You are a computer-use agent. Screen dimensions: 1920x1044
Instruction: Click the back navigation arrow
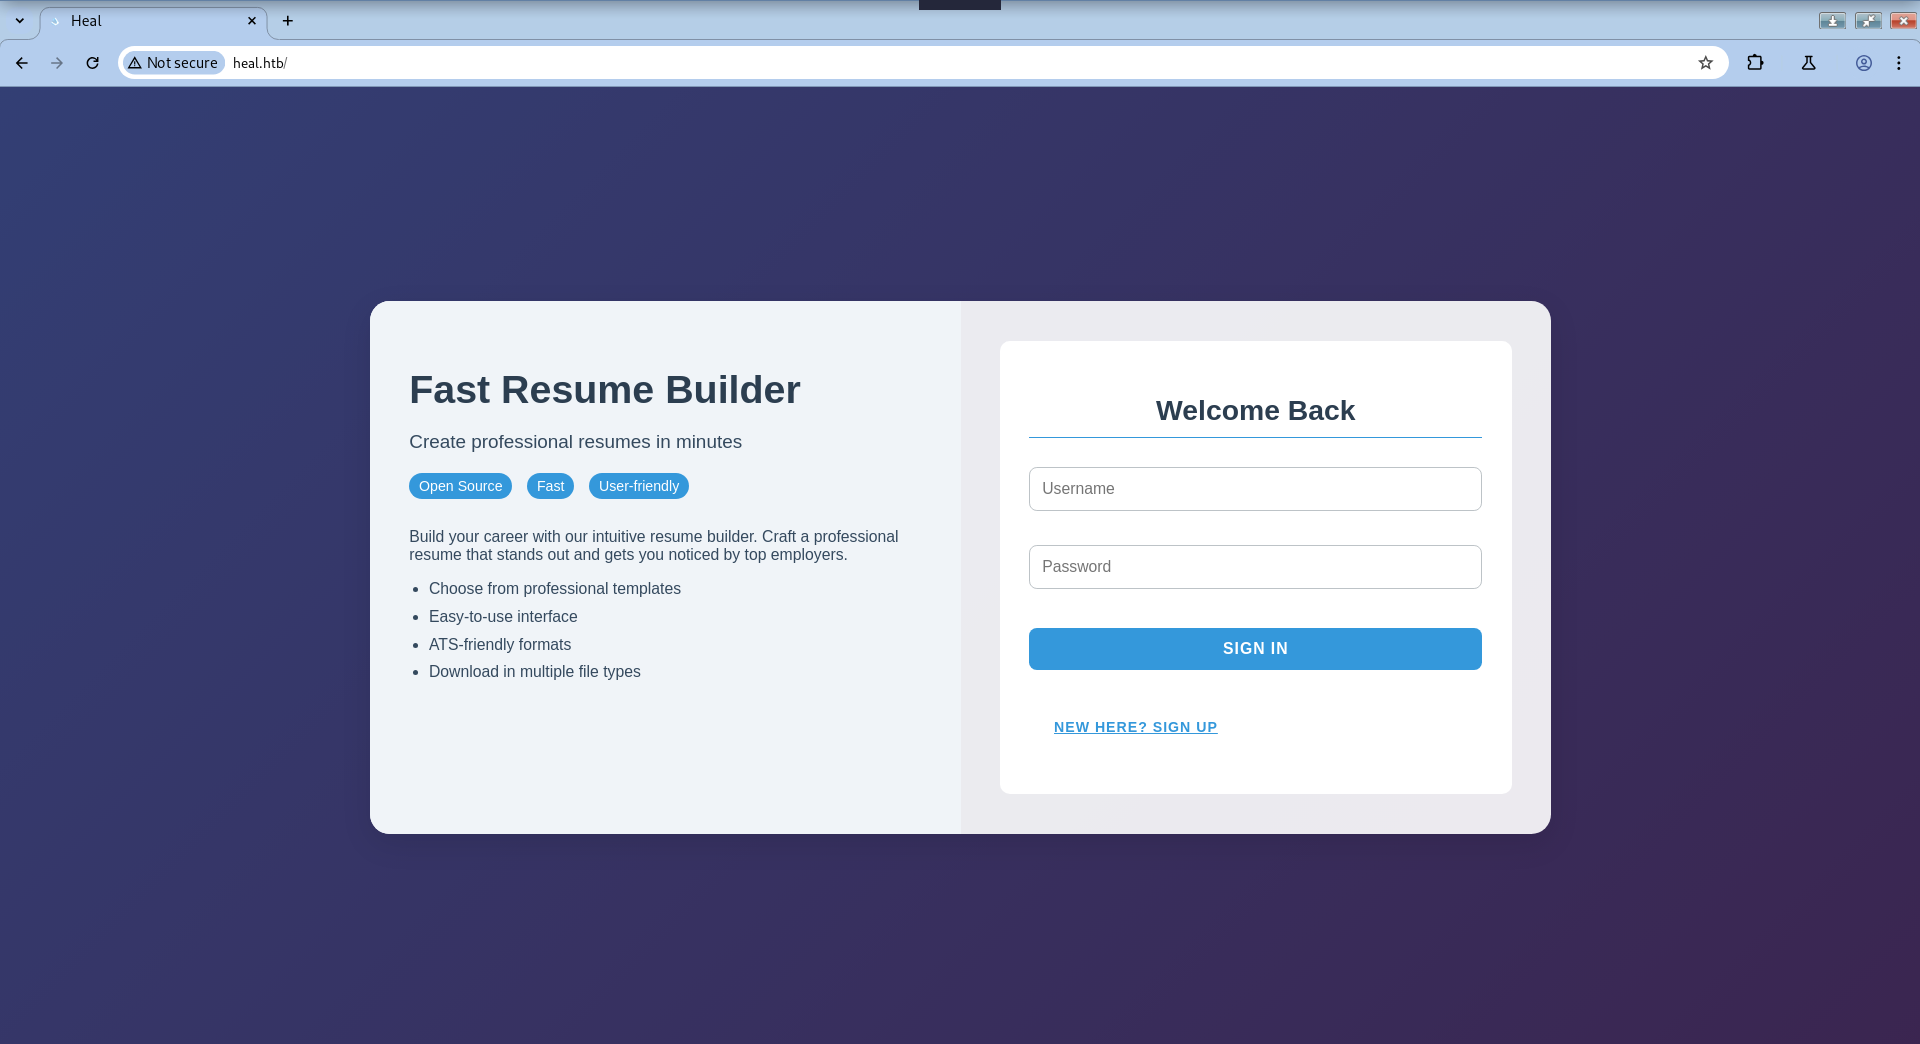pyautogui.click(x=22, y=62)
